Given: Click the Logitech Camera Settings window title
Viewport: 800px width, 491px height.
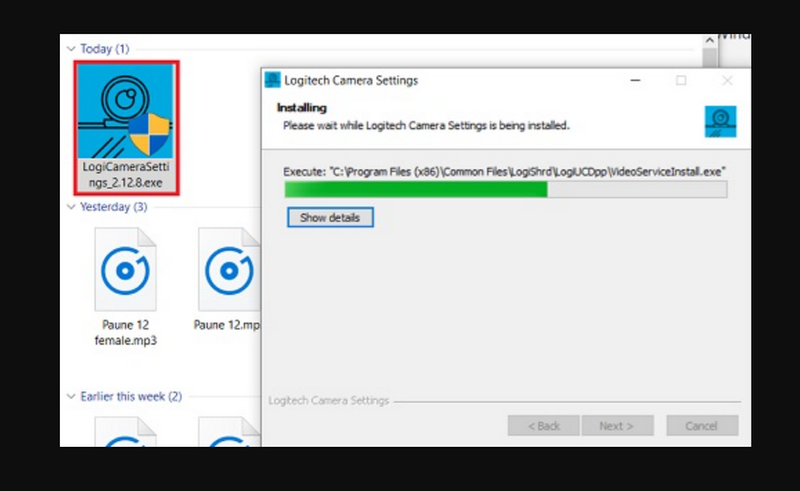Looking at the screenshot, I should [351, 81].
